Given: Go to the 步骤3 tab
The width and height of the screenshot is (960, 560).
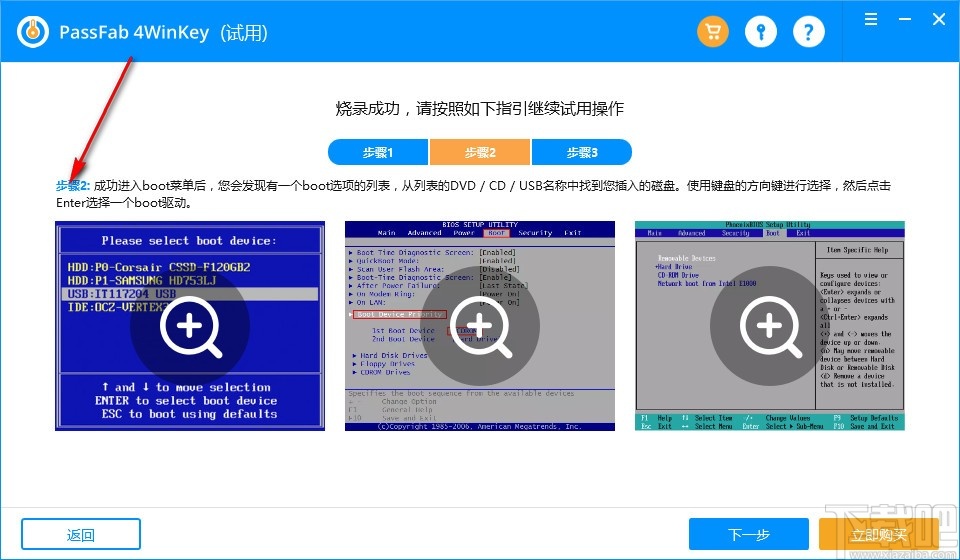Looking at the screenshot, I should pyautogui.click(x=582, y=152).
